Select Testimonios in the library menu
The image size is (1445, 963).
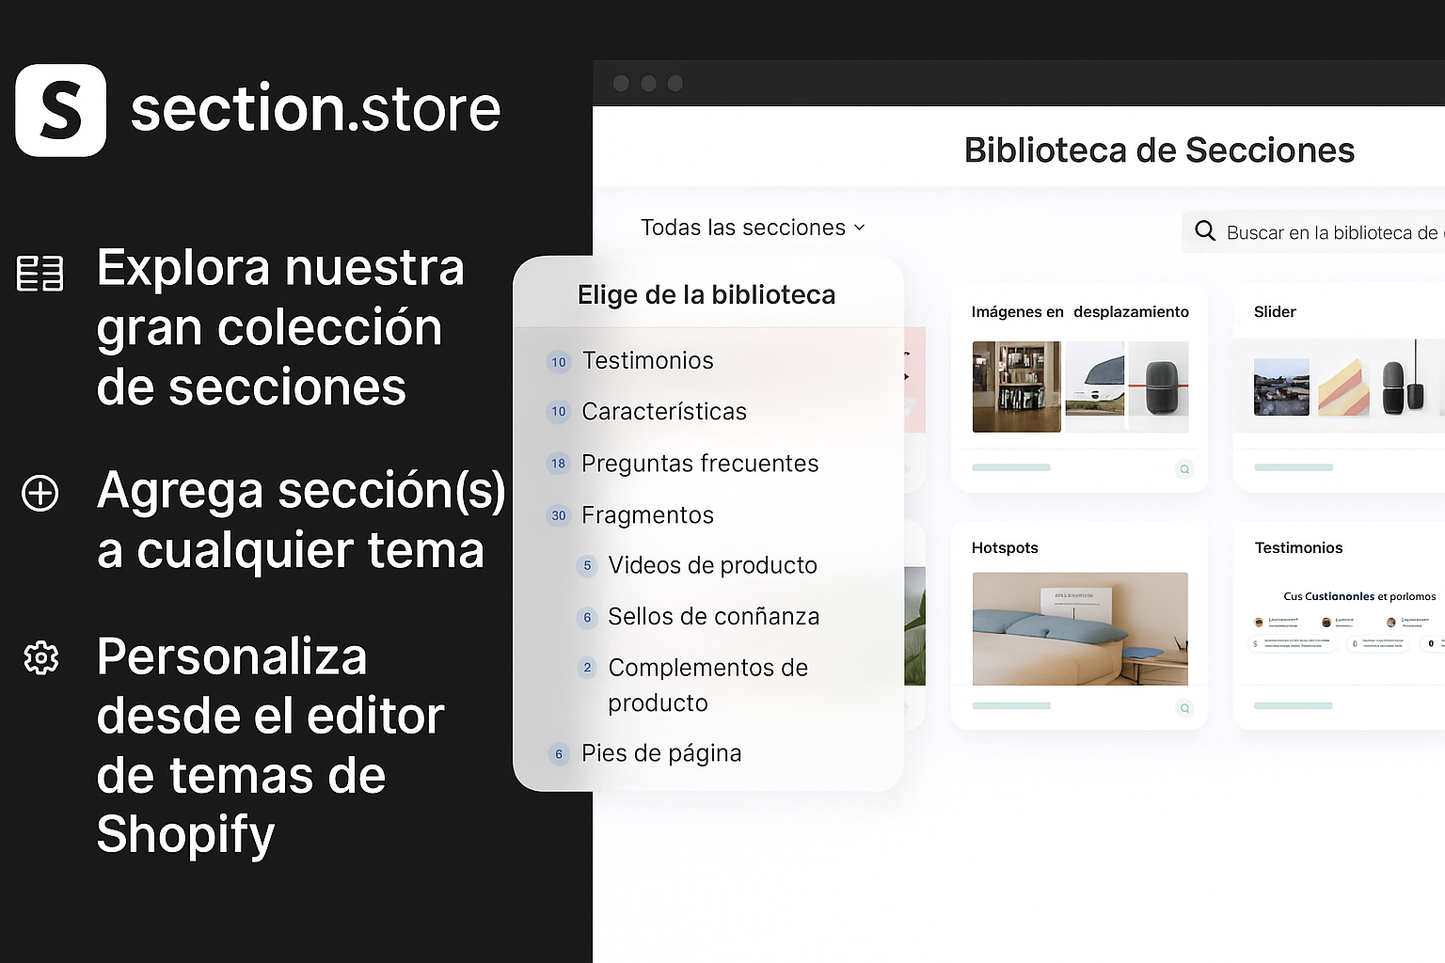tap(647, 361)
